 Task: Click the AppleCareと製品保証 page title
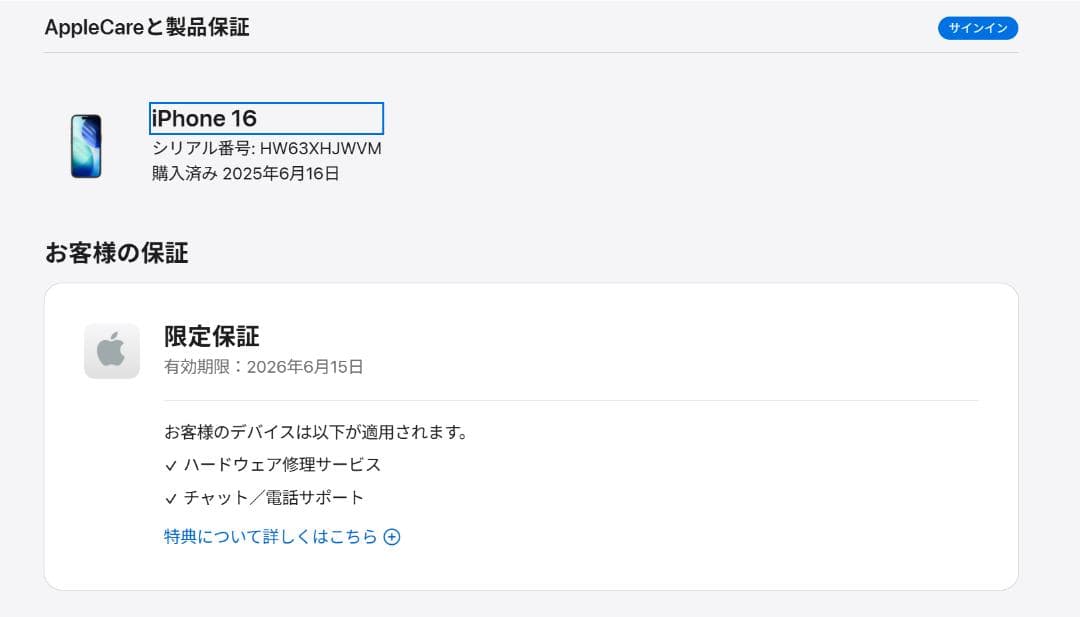[x=149, y=28]
